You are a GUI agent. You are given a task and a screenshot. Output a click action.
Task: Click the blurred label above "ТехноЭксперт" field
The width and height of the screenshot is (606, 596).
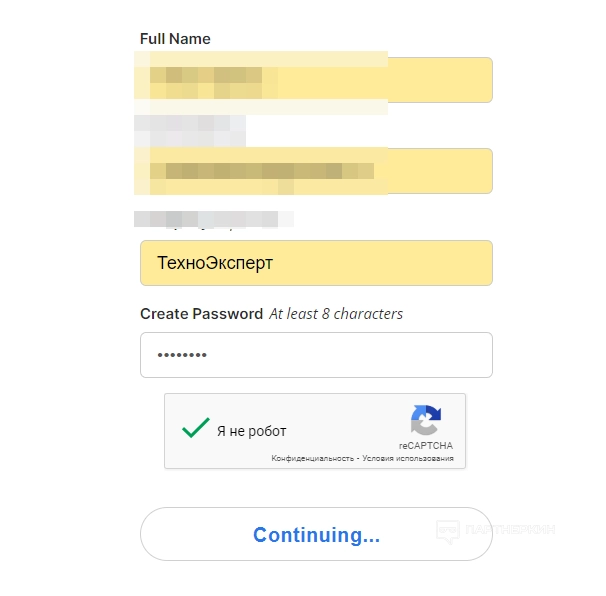(x=212, y=217)
